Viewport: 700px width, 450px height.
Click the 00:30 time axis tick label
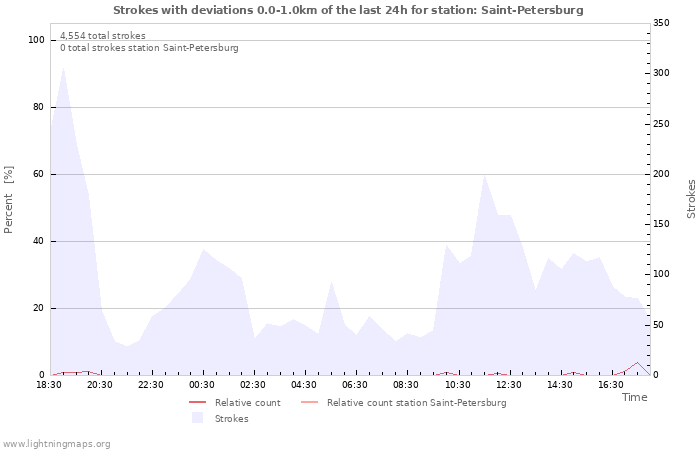(202, 384)
